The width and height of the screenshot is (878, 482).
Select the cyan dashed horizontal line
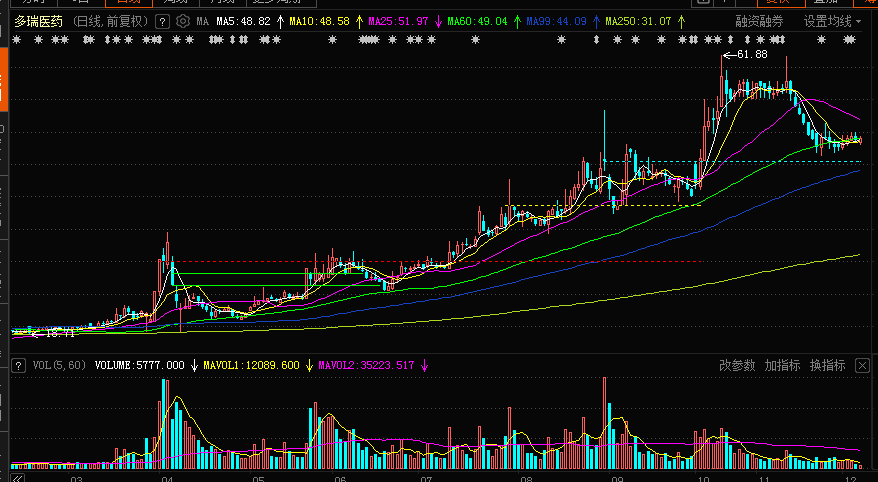732,162
